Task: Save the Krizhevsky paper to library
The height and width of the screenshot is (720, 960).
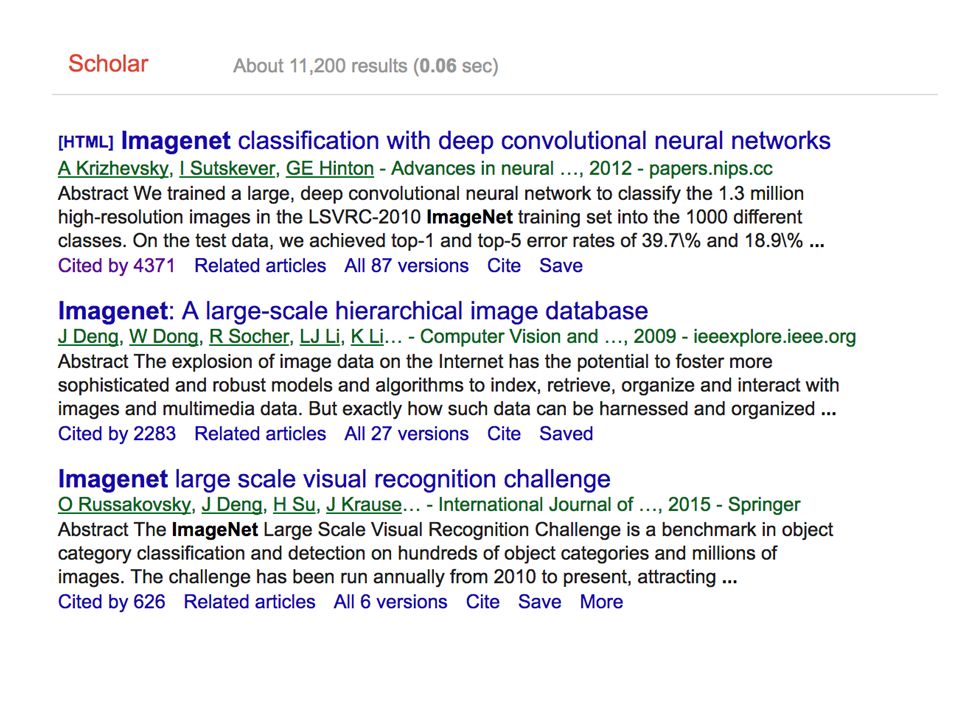Action: pyautogui.click(x=561, y=266)
